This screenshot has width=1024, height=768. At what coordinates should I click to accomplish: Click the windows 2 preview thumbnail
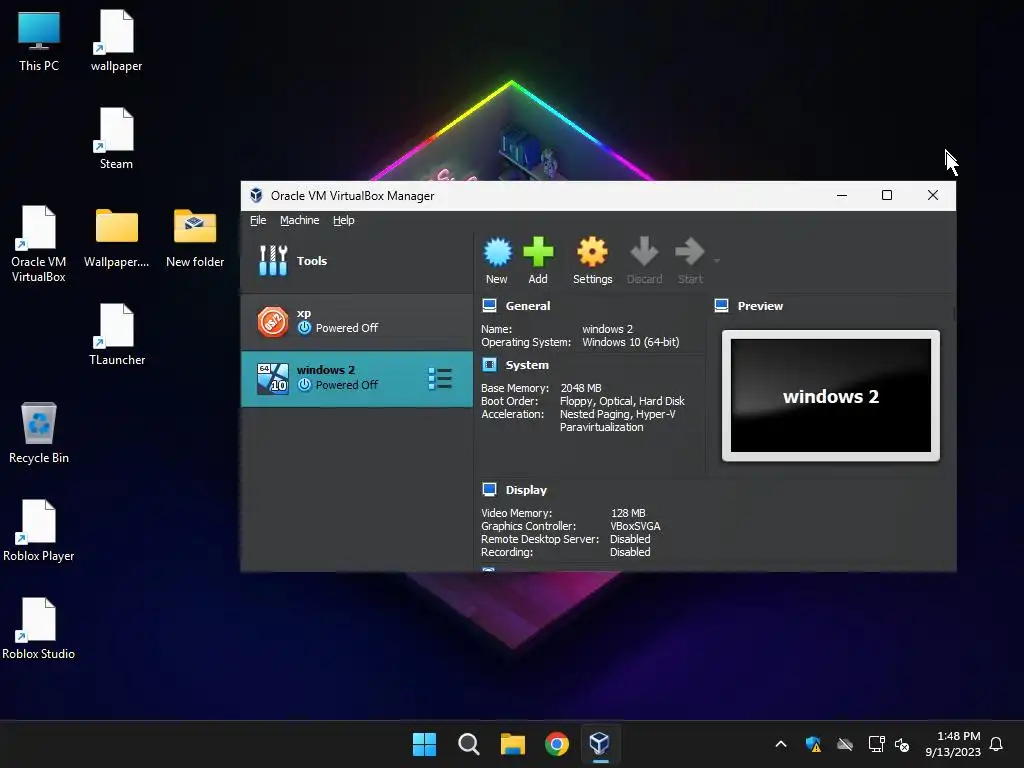[x=831, y=396]
